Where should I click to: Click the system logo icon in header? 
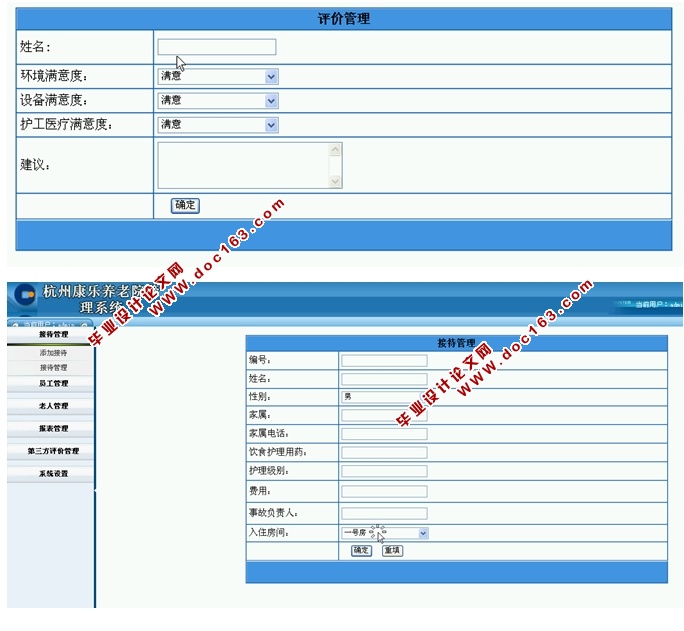[x=26, y=294]
